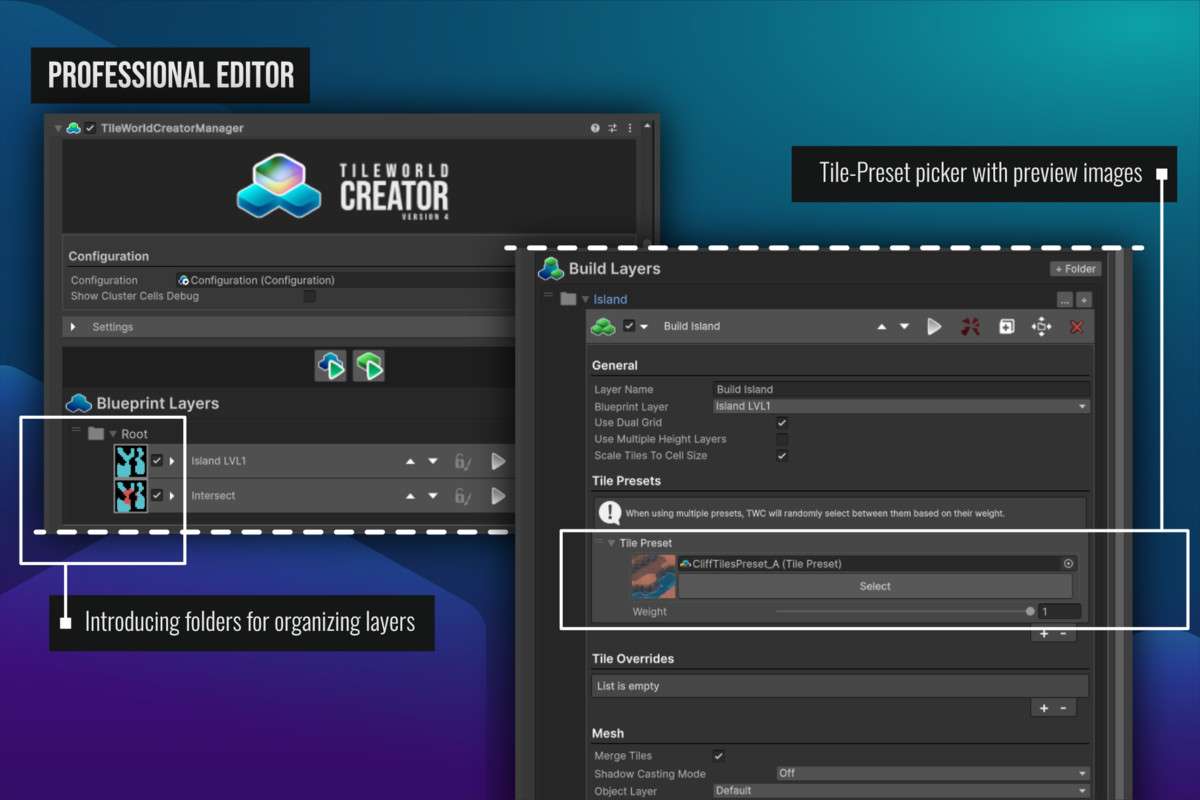Toggle the TileWorldCreatorManager component enabled checkbox
This screenshot has width=1200, height=800.
[90, 128]
